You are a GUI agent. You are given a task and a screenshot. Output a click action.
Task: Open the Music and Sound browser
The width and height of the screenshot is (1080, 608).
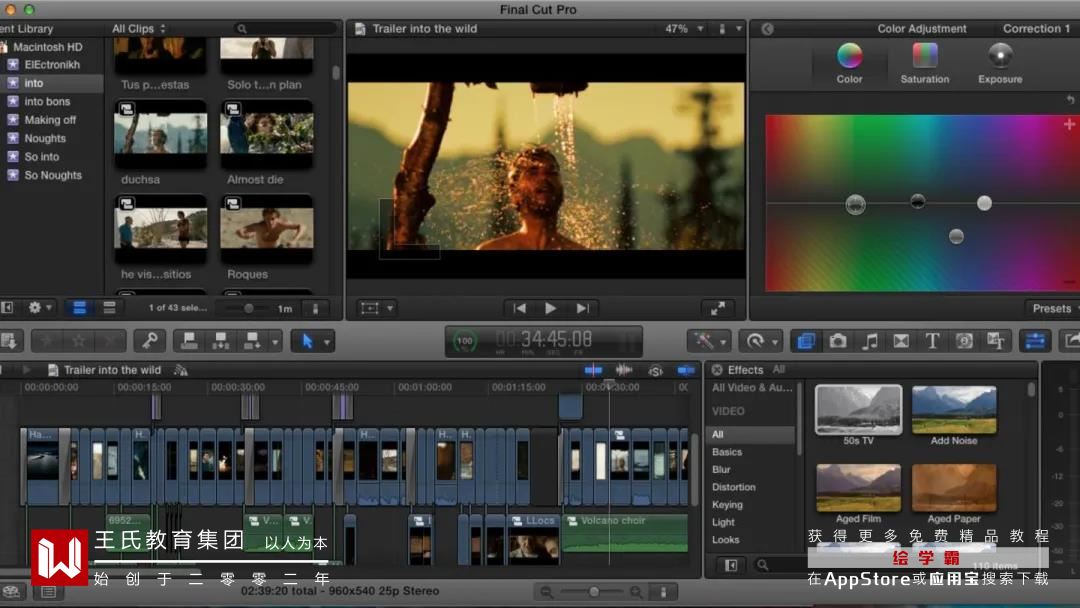870,341
